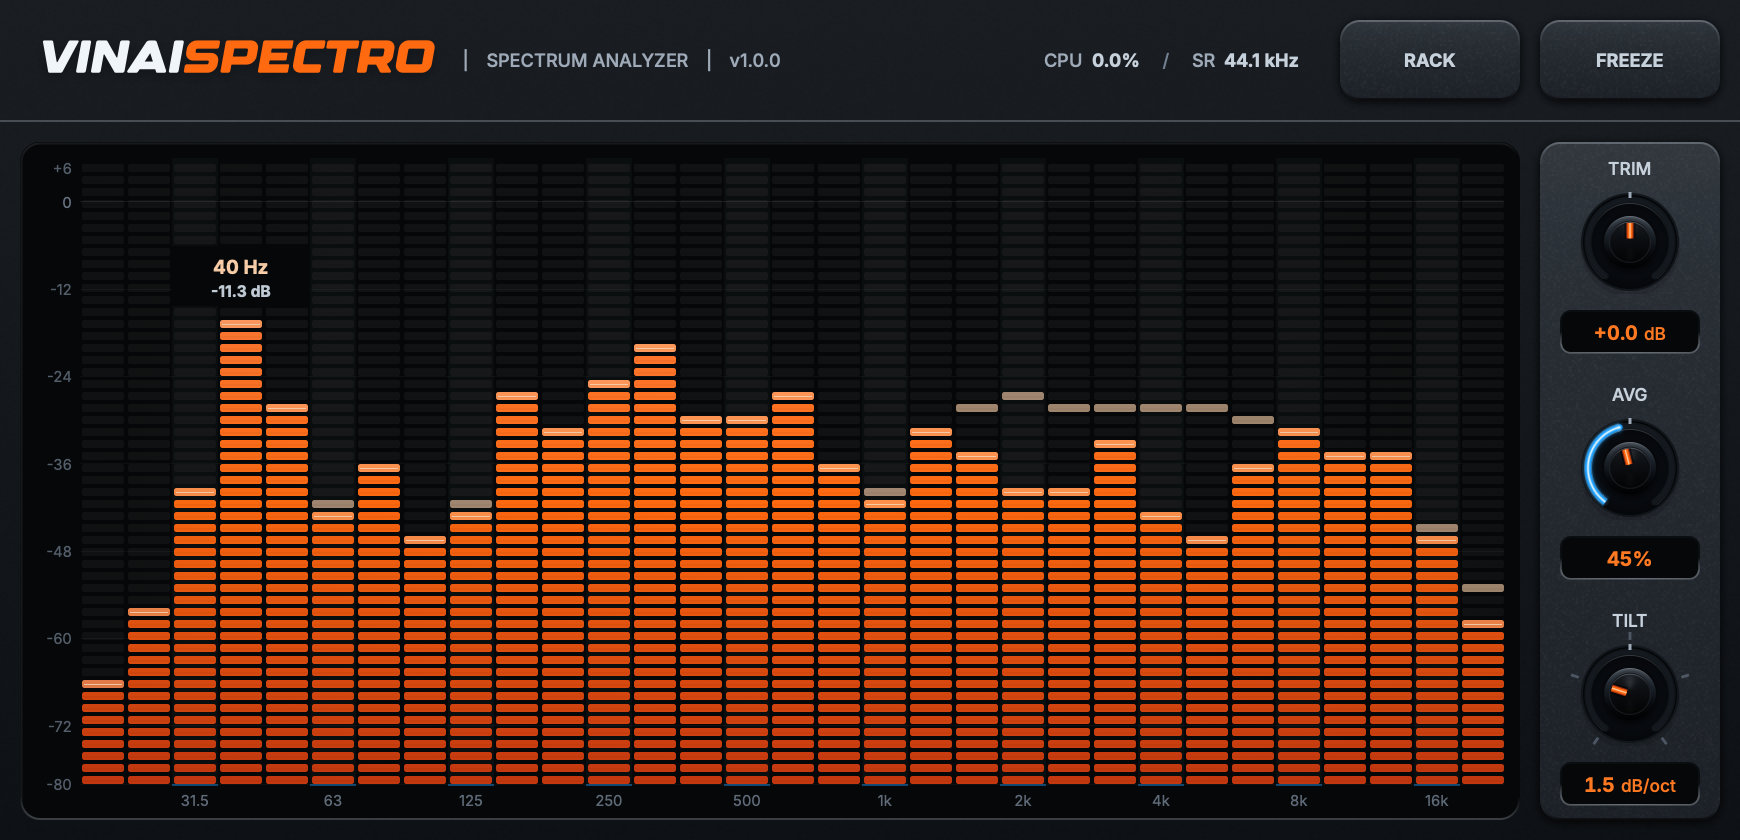Select the 1.5 dB/oct tilt value field
Image resolution: width=1740 pixels, height=840 pixels.
point(1629,785)
